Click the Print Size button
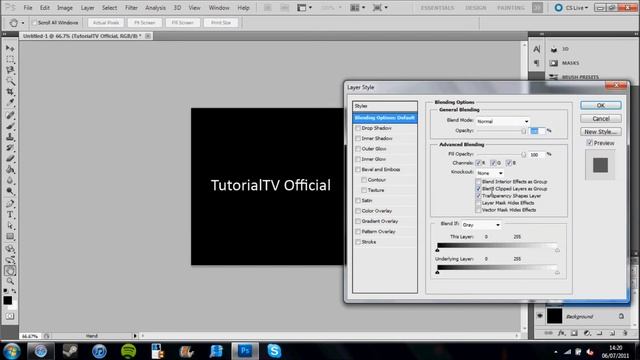The width and height of the screenshot is (640, 360). point(221,23)
